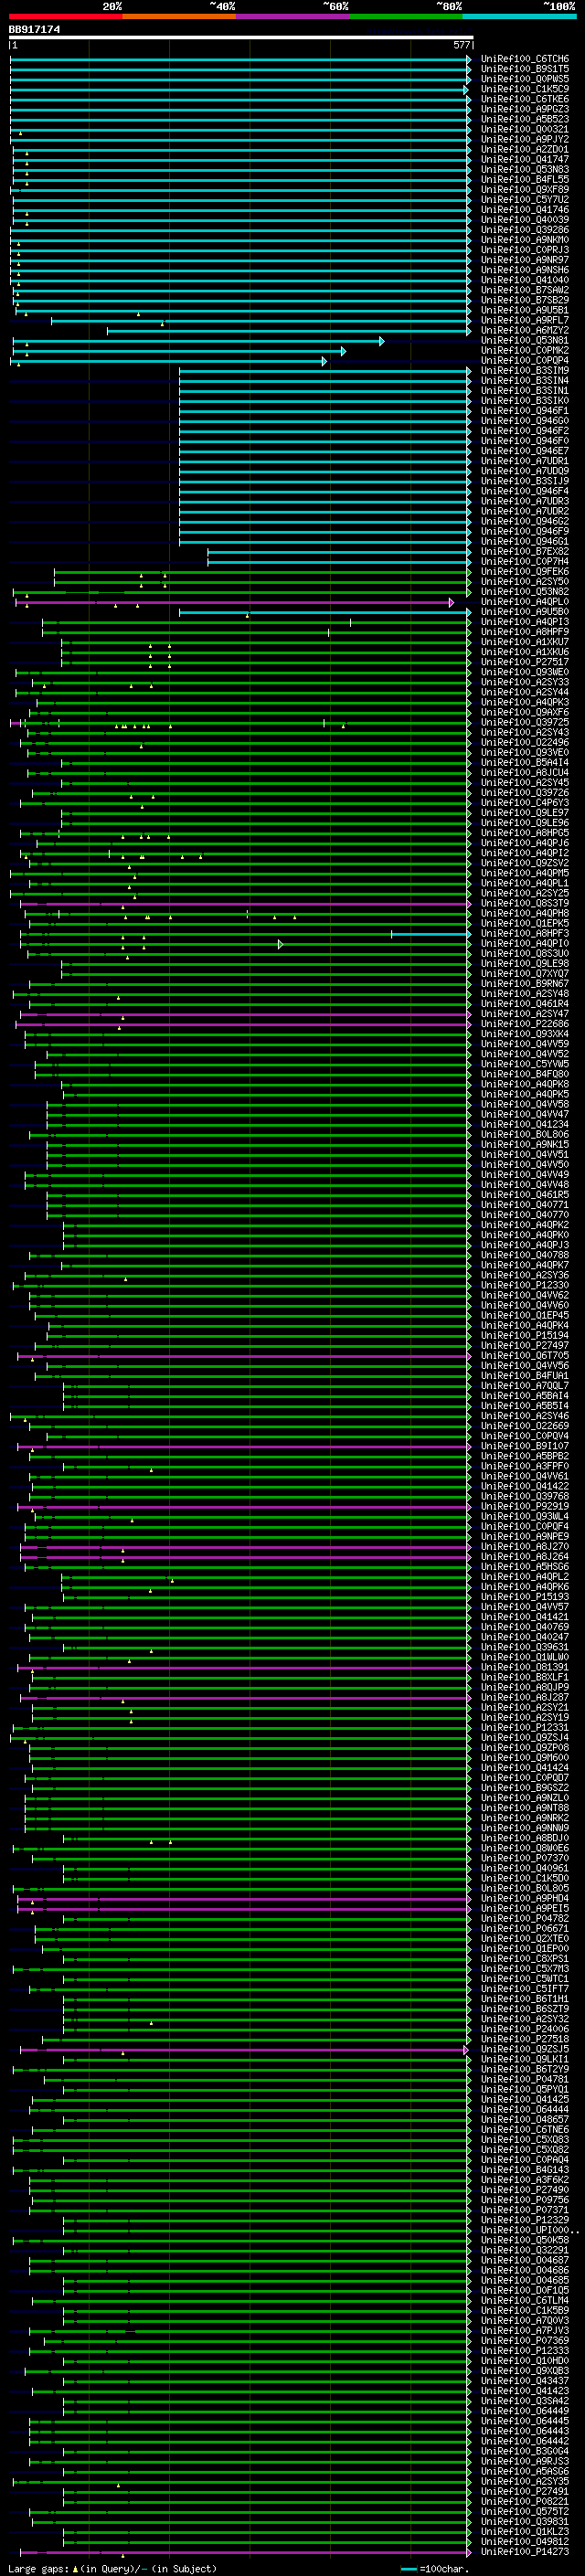
Task: Click label UniRef100_B4FL55
Action: (525, 180)
